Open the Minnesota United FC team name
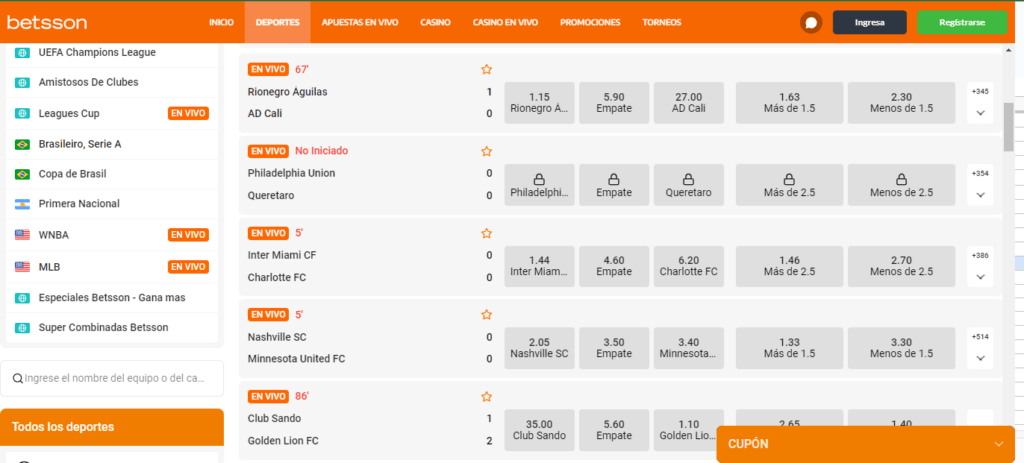 coord(296,359)
